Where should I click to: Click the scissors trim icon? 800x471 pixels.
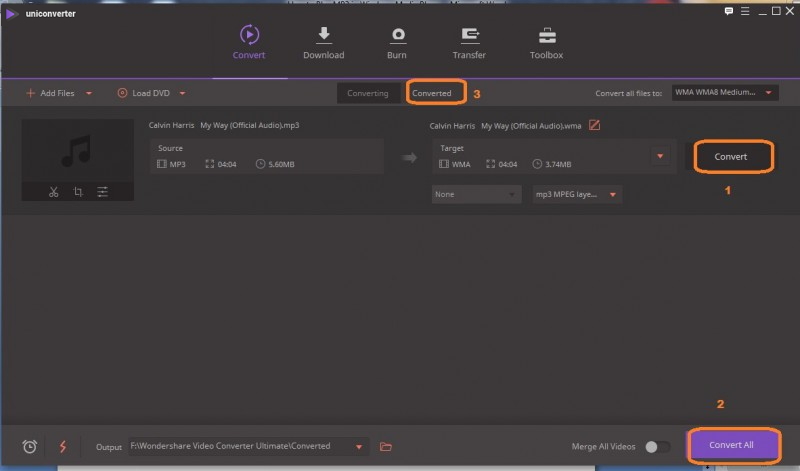pyautogui.click(x=54, y=192)
